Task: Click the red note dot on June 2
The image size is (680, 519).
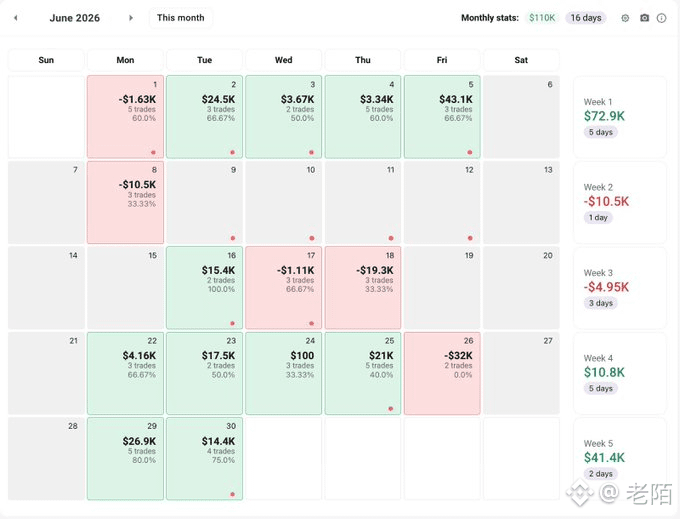Action: (x=232, y=152)
